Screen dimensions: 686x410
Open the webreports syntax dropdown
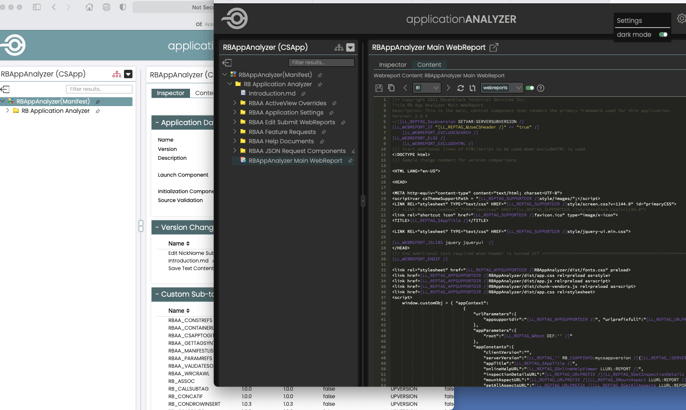[x=501, y=88]
